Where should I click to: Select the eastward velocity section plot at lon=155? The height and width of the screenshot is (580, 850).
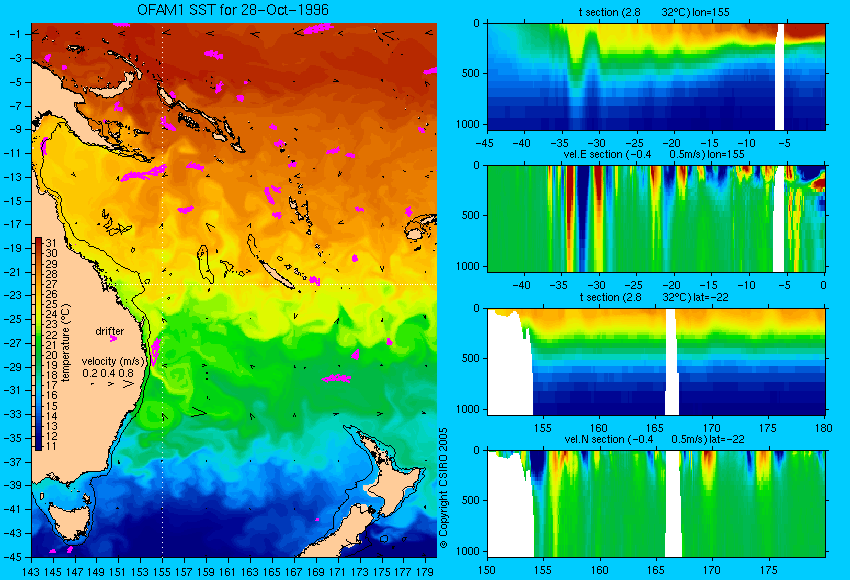tap(656, 218)
